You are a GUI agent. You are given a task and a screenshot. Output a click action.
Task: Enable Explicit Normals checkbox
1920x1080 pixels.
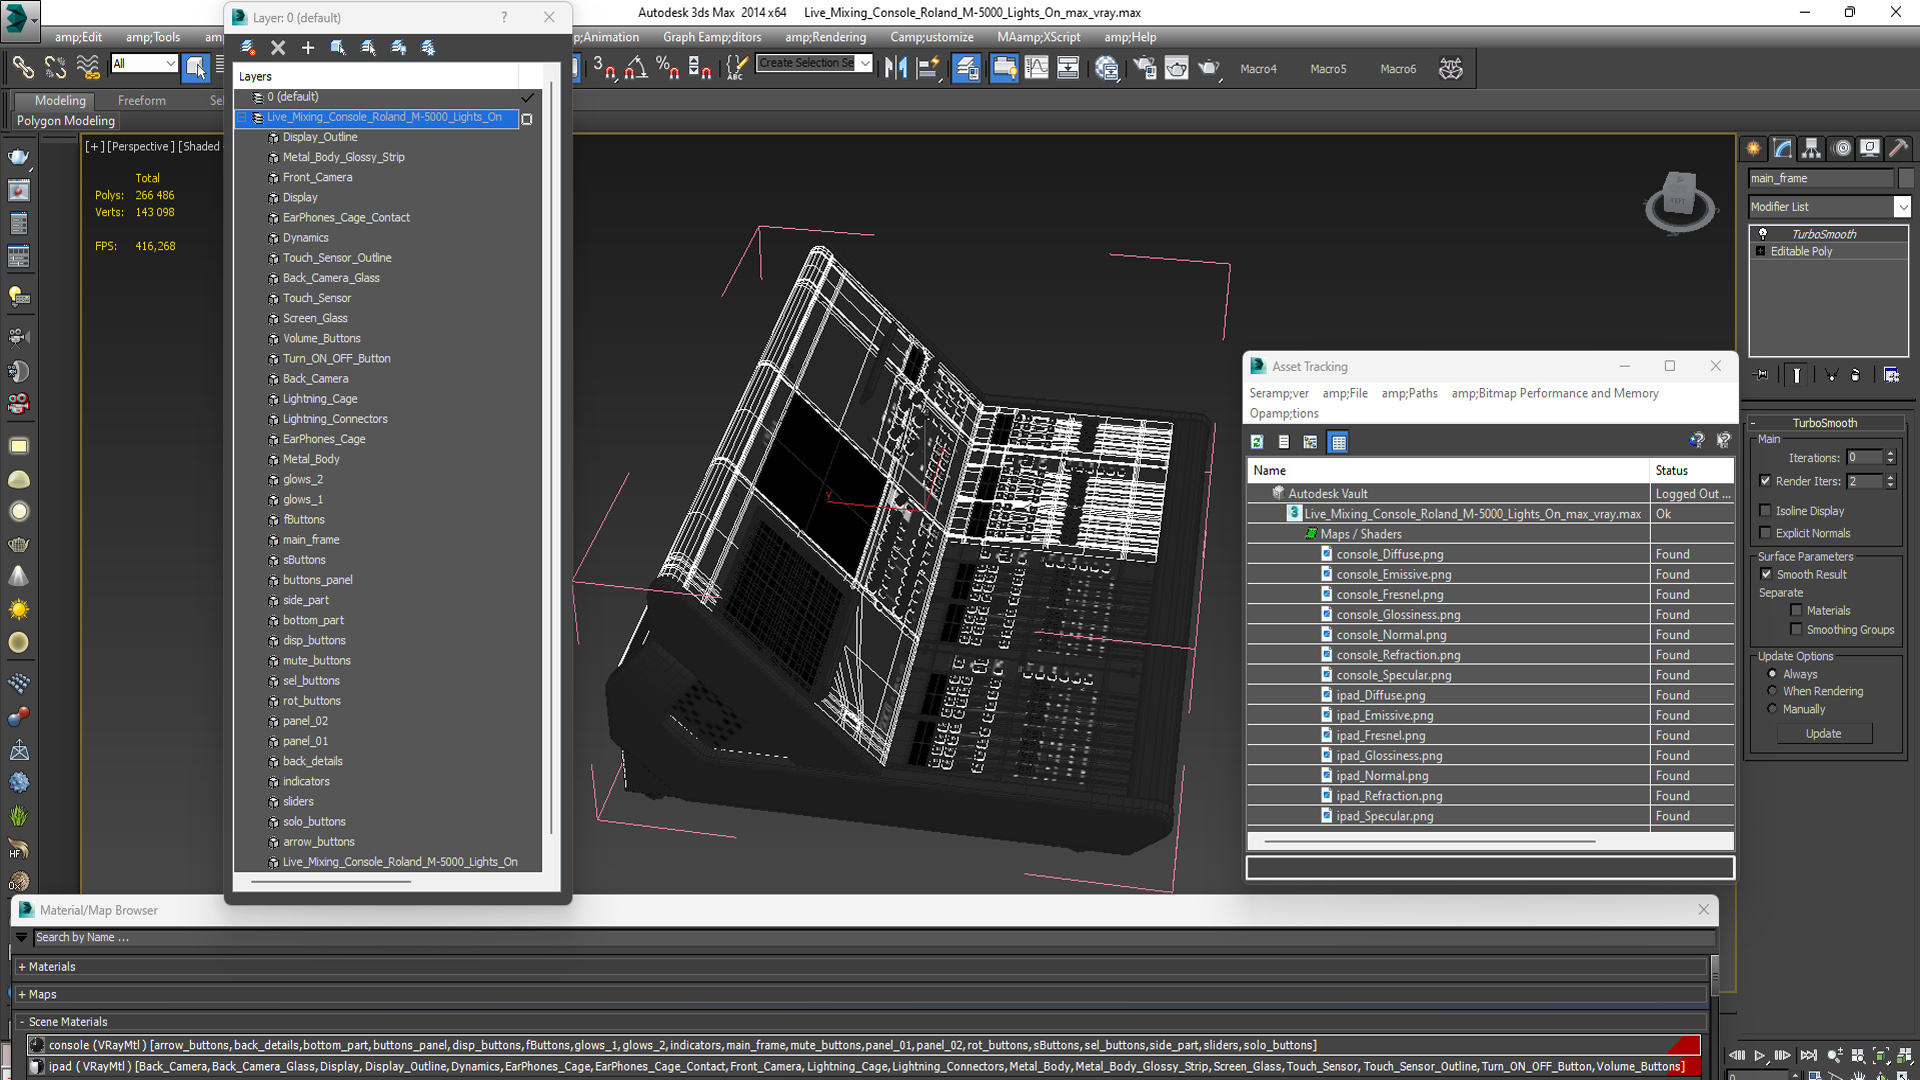click(x=1766, y=533)
